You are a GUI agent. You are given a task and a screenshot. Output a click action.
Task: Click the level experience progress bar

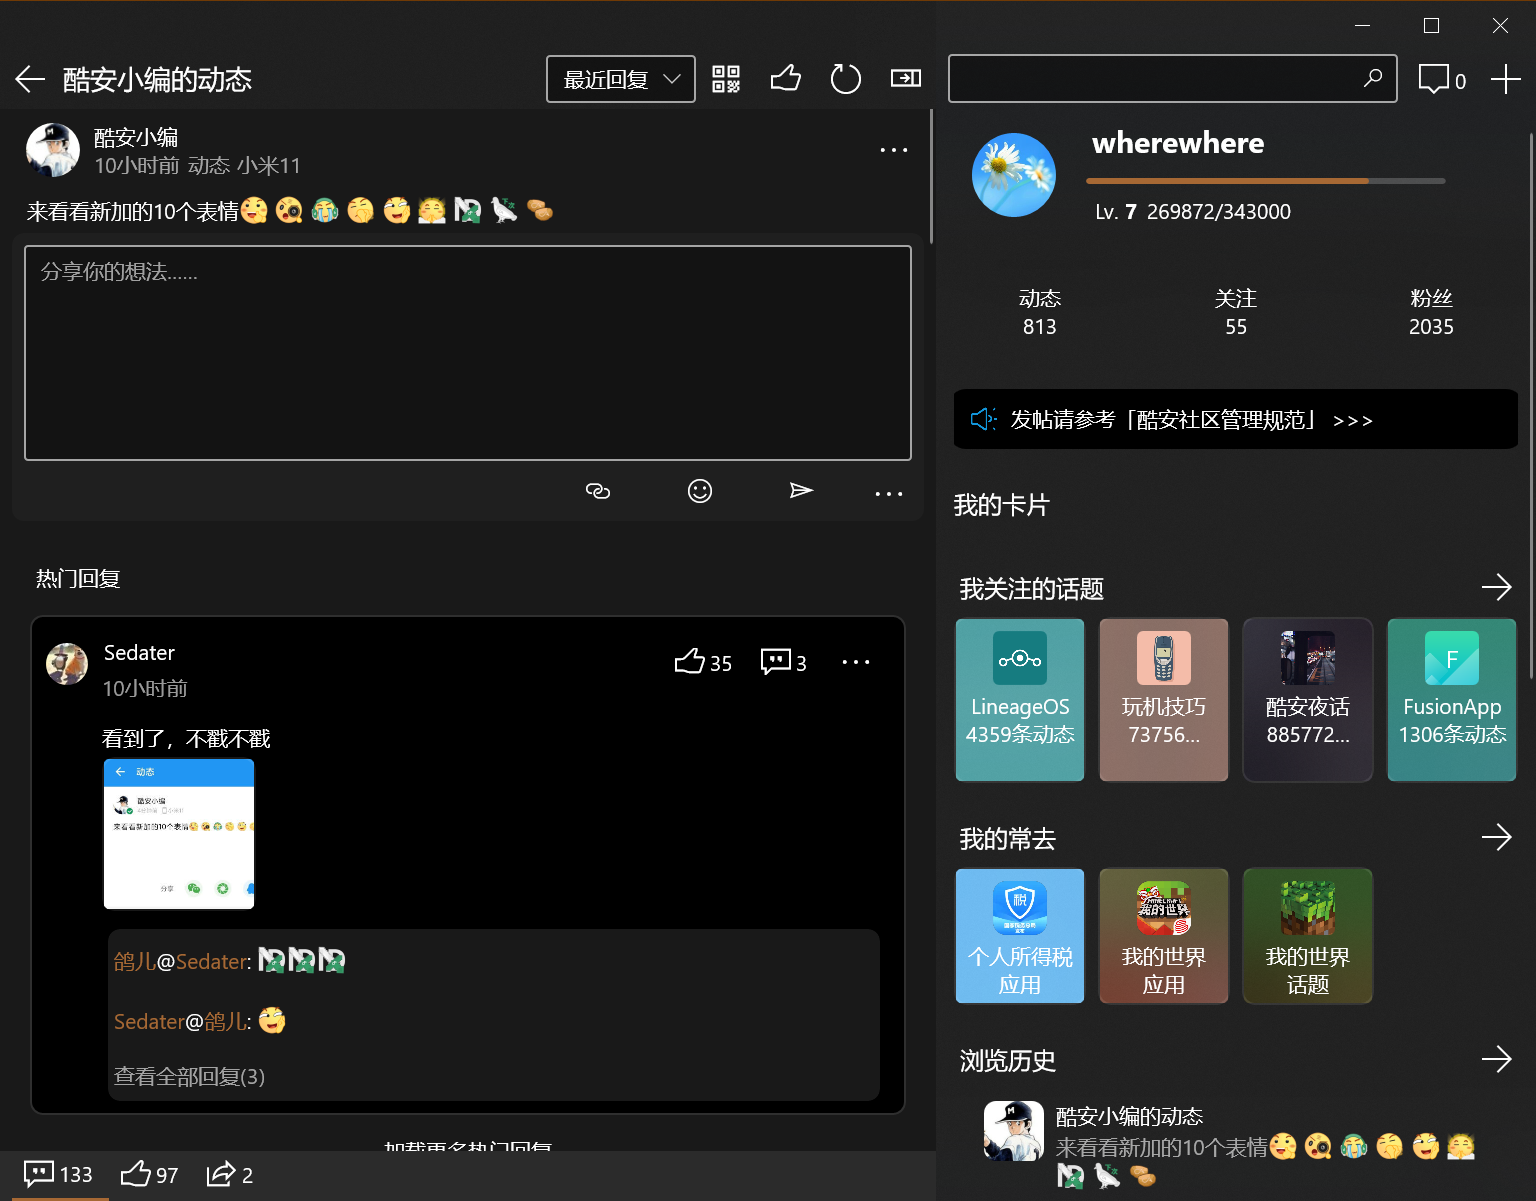[x=1266, y=181]
